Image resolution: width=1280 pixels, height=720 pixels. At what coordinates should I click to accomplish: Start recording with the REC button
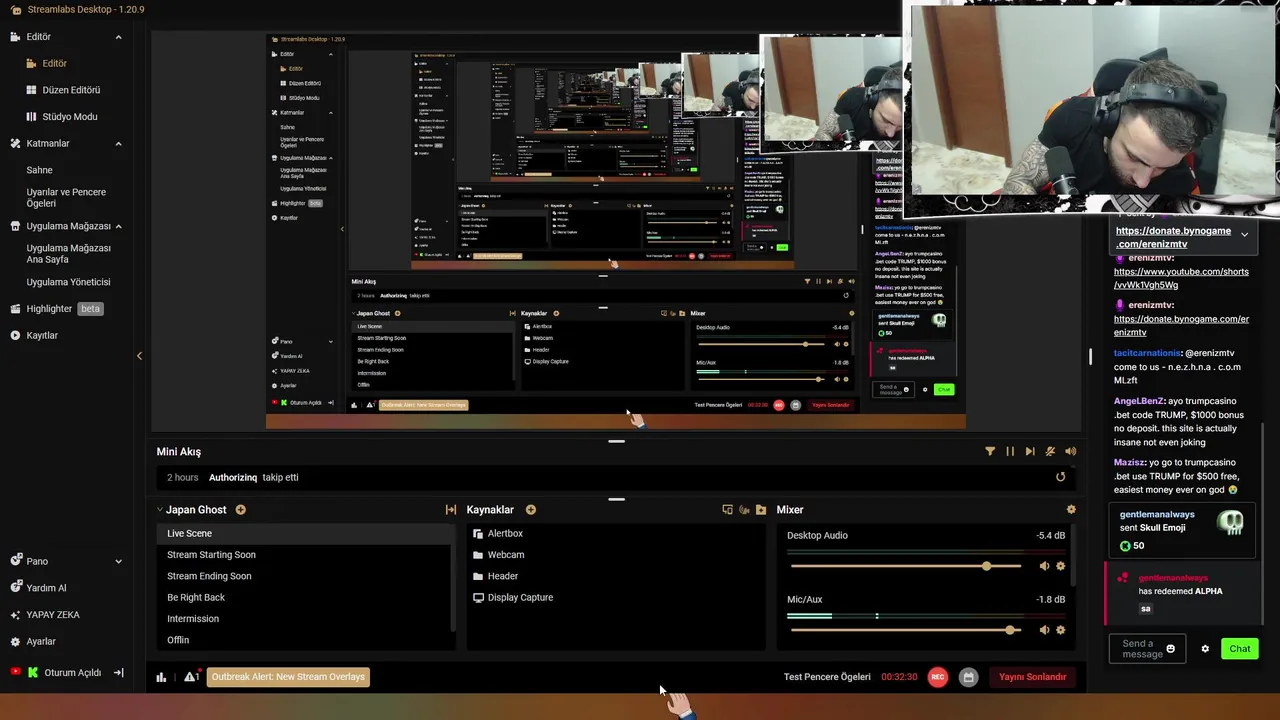tap(938, 677)
